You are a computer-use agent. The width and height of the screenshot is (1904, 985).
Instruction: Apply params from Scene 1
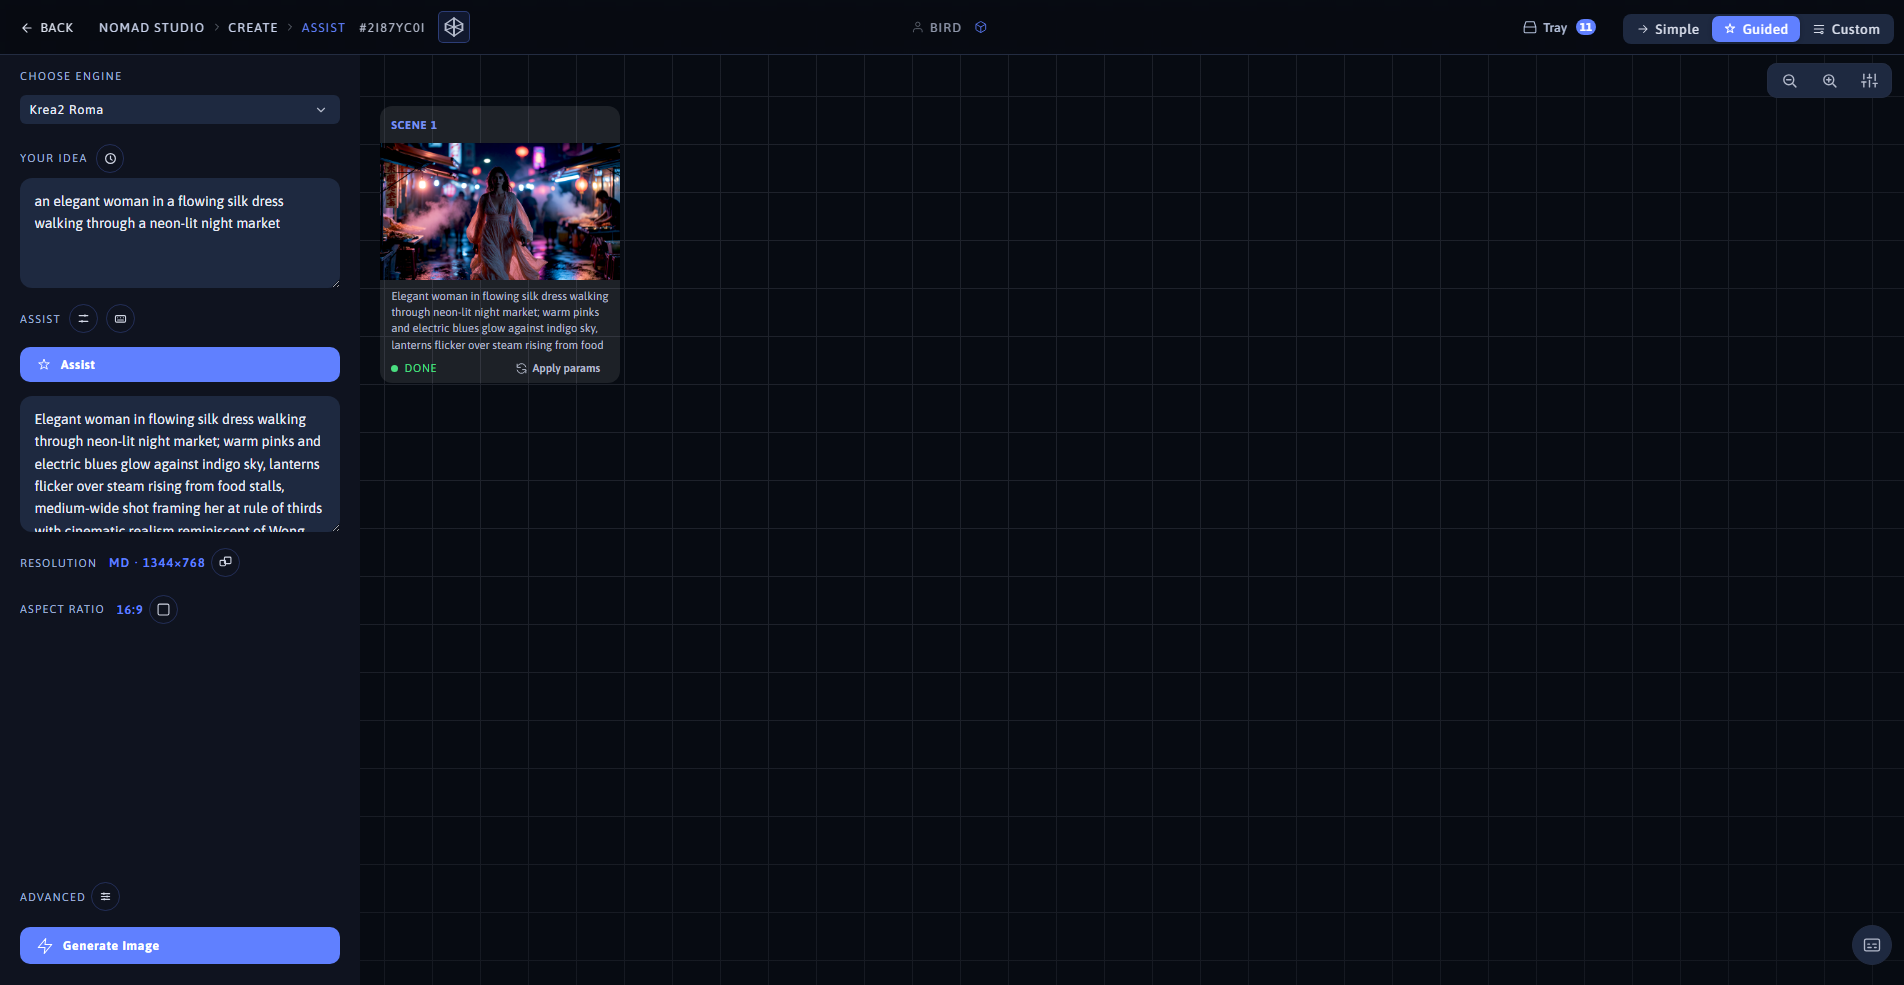558,369
